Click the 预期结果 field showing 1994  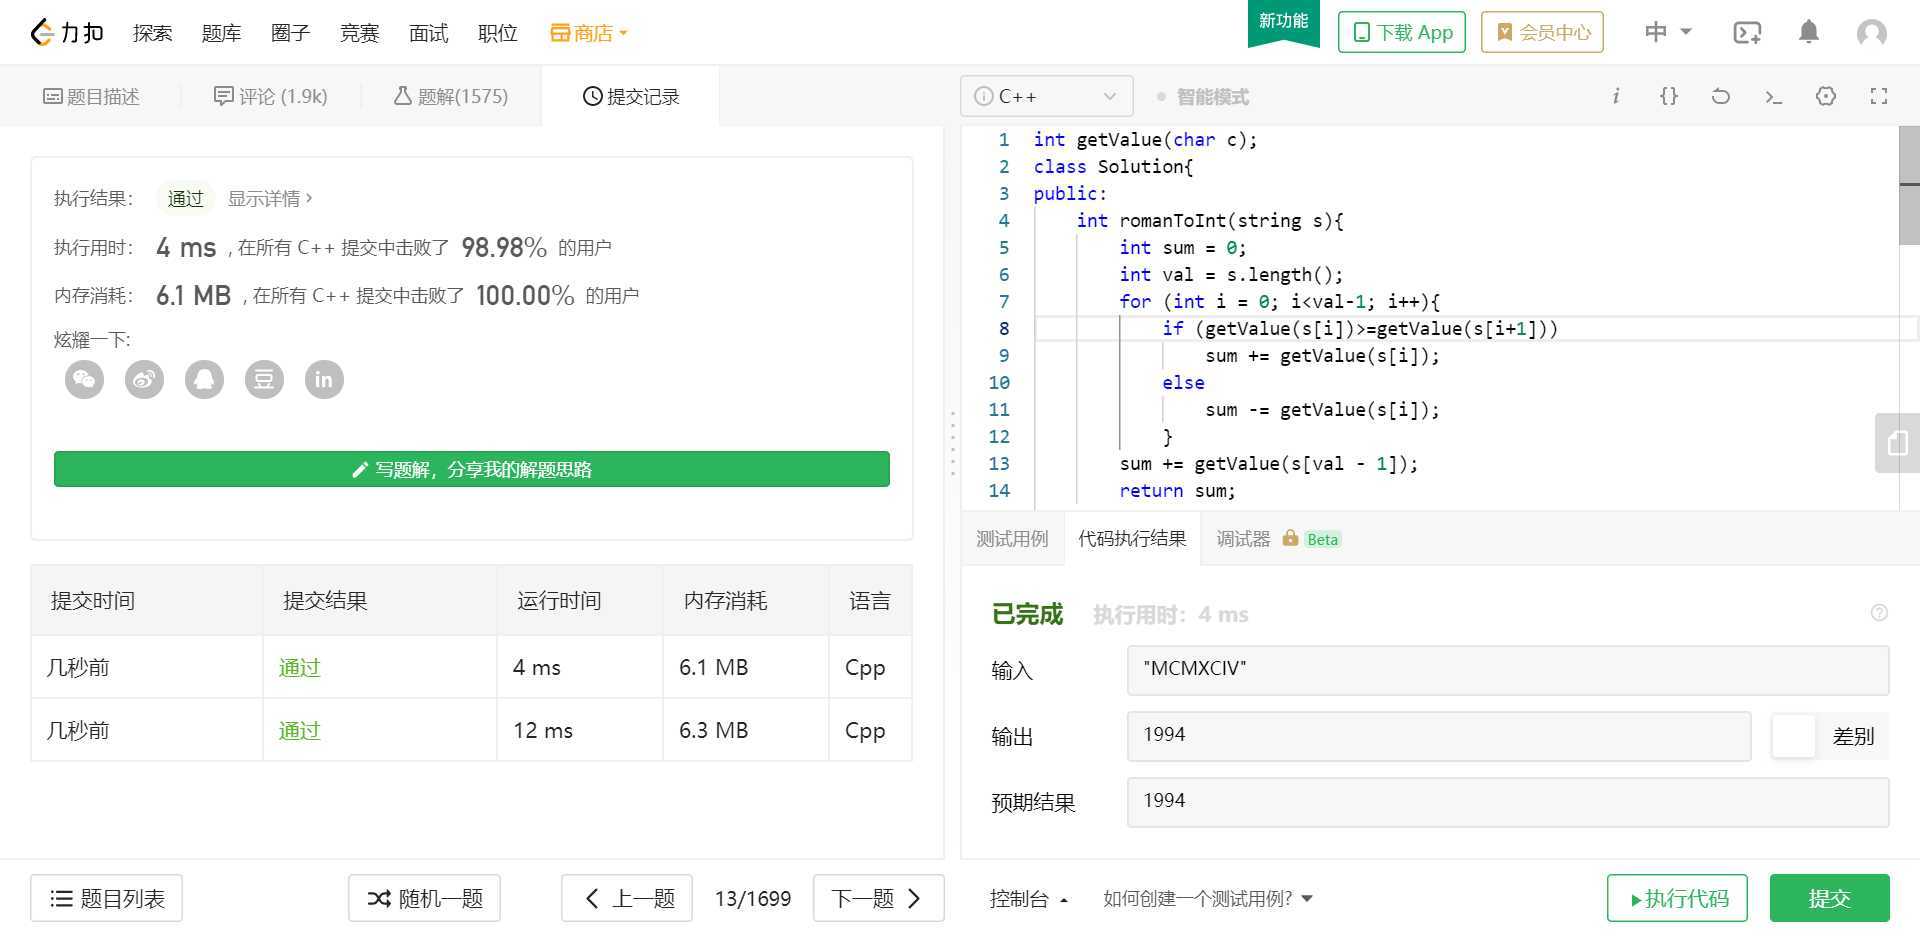(1507, 802)
